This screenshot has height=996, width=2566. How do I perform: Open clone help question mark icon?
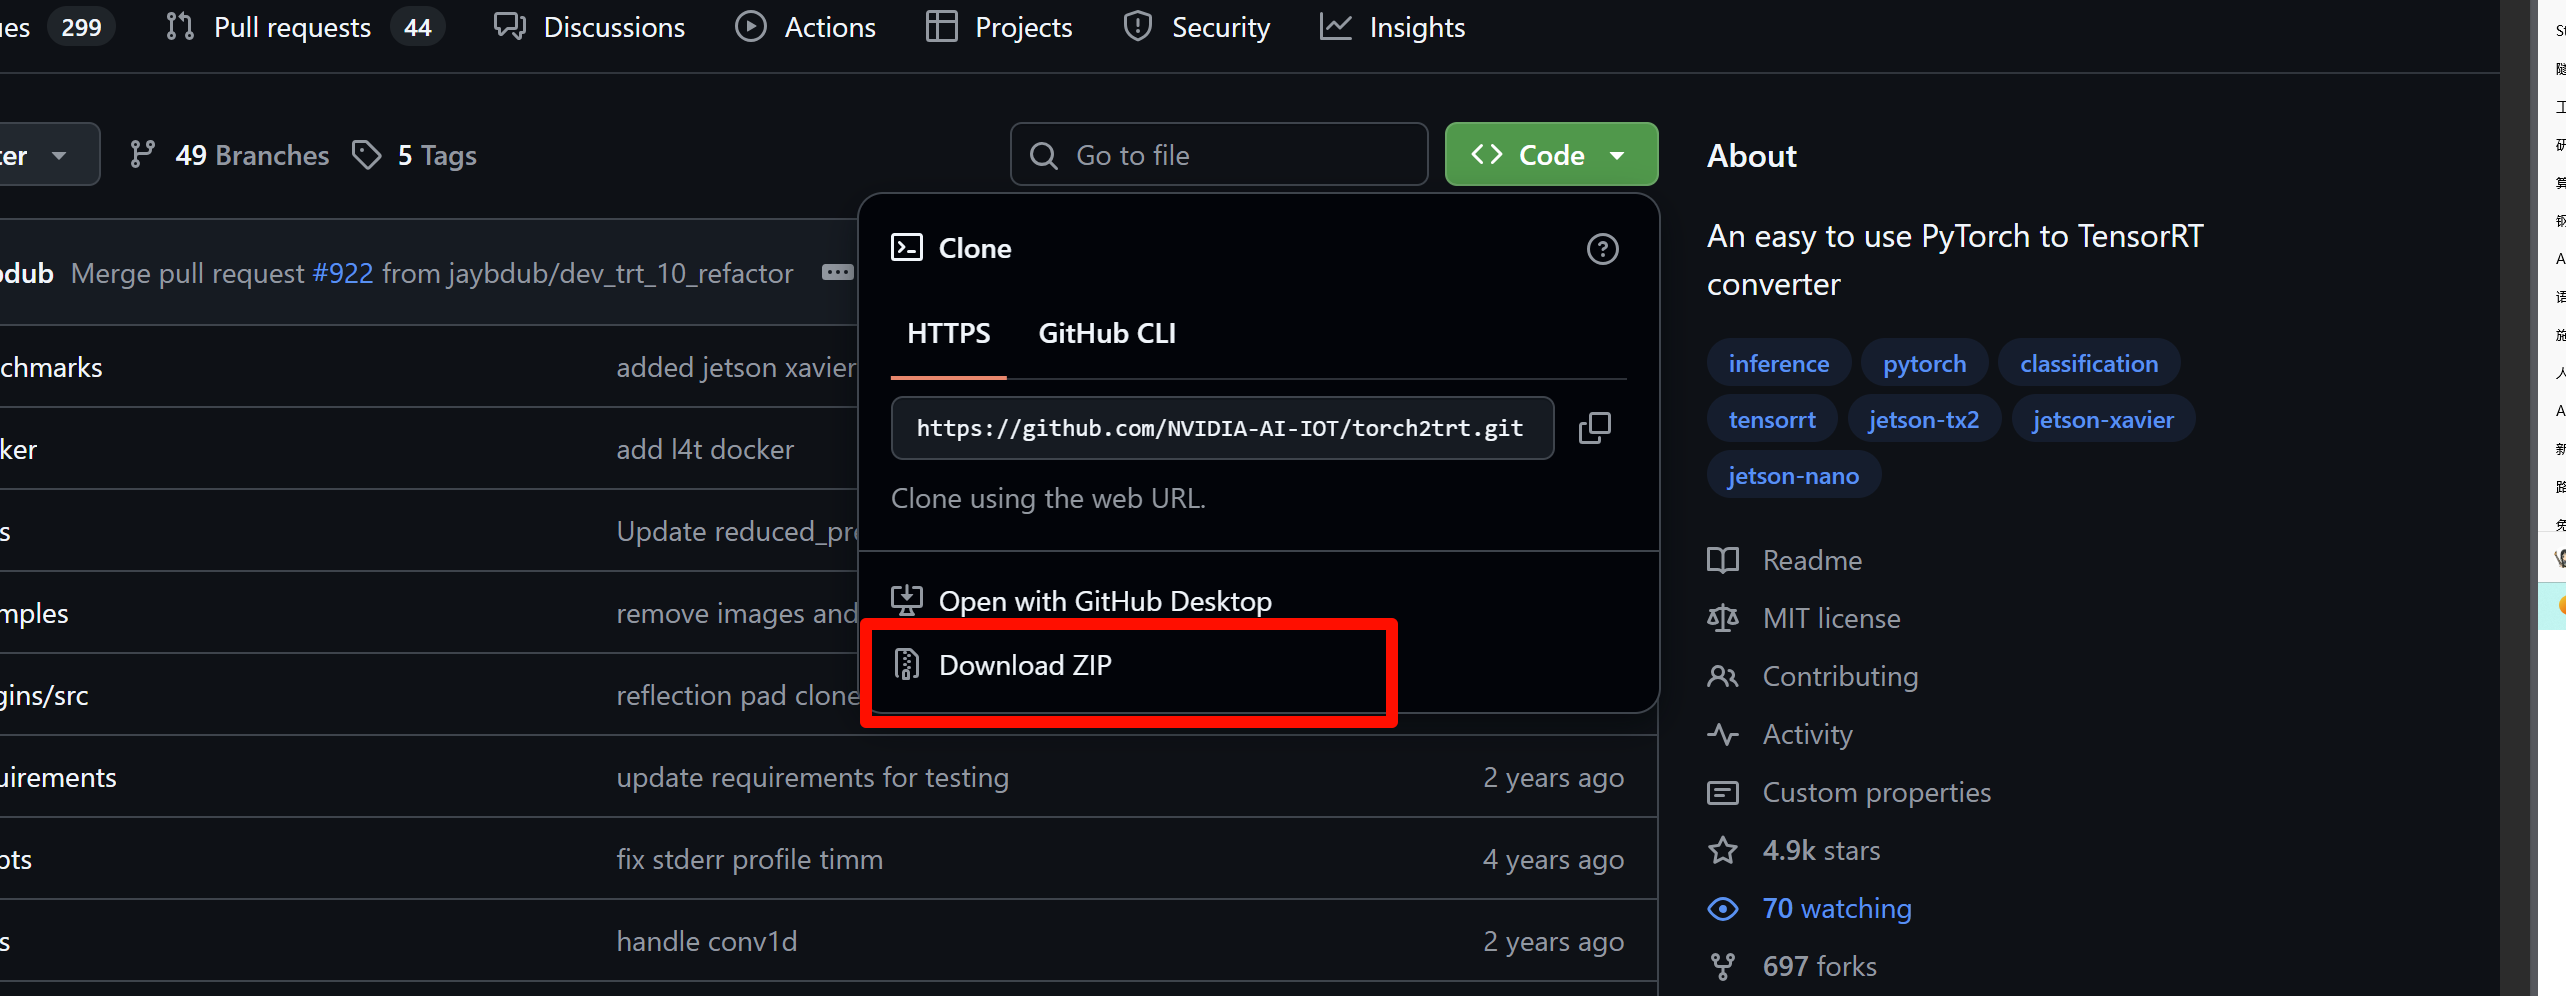click(1602, 249)
